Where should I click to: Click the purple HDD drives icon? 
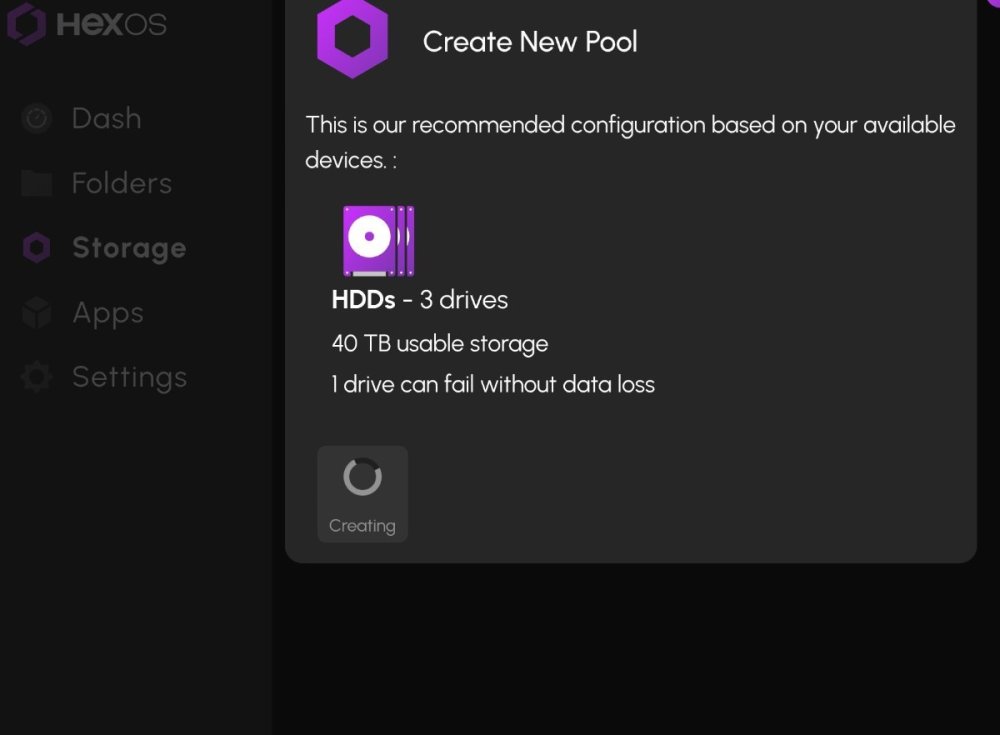(378, 241)
